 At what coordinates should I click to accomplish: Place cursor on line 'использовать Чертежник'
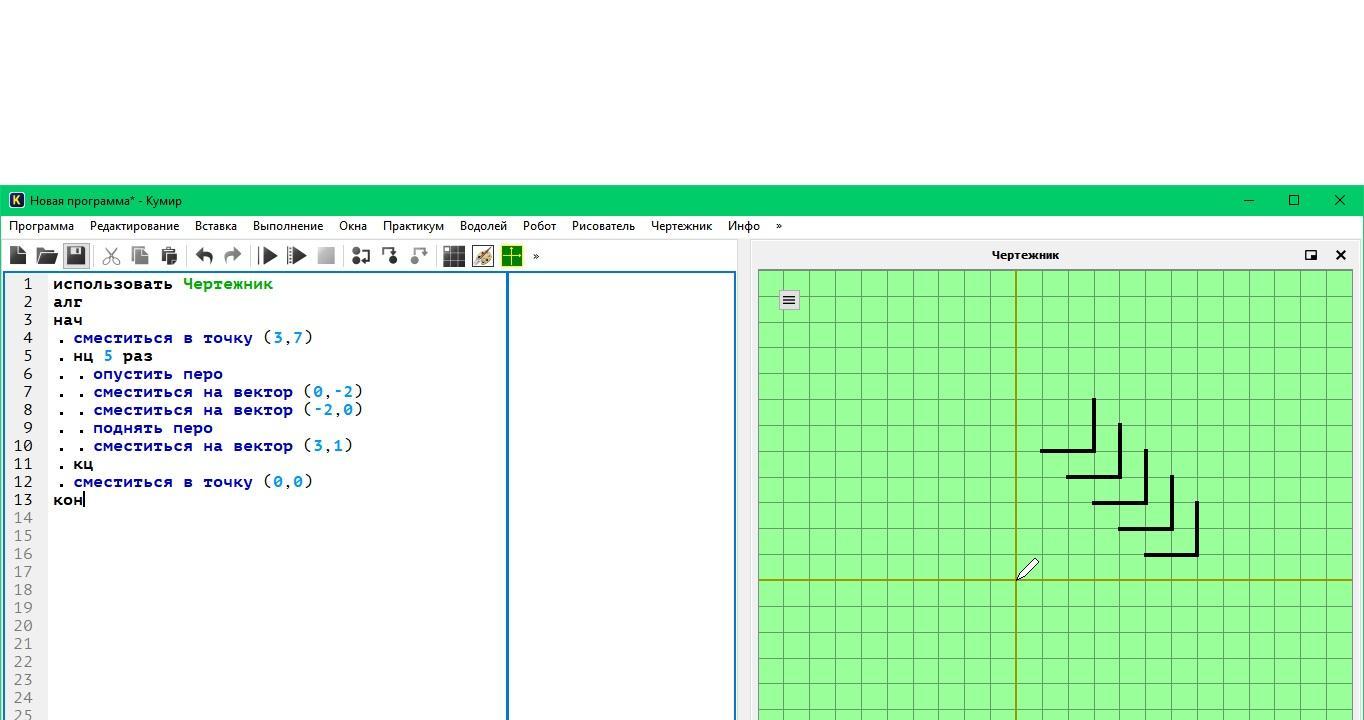tap(163, 284)
